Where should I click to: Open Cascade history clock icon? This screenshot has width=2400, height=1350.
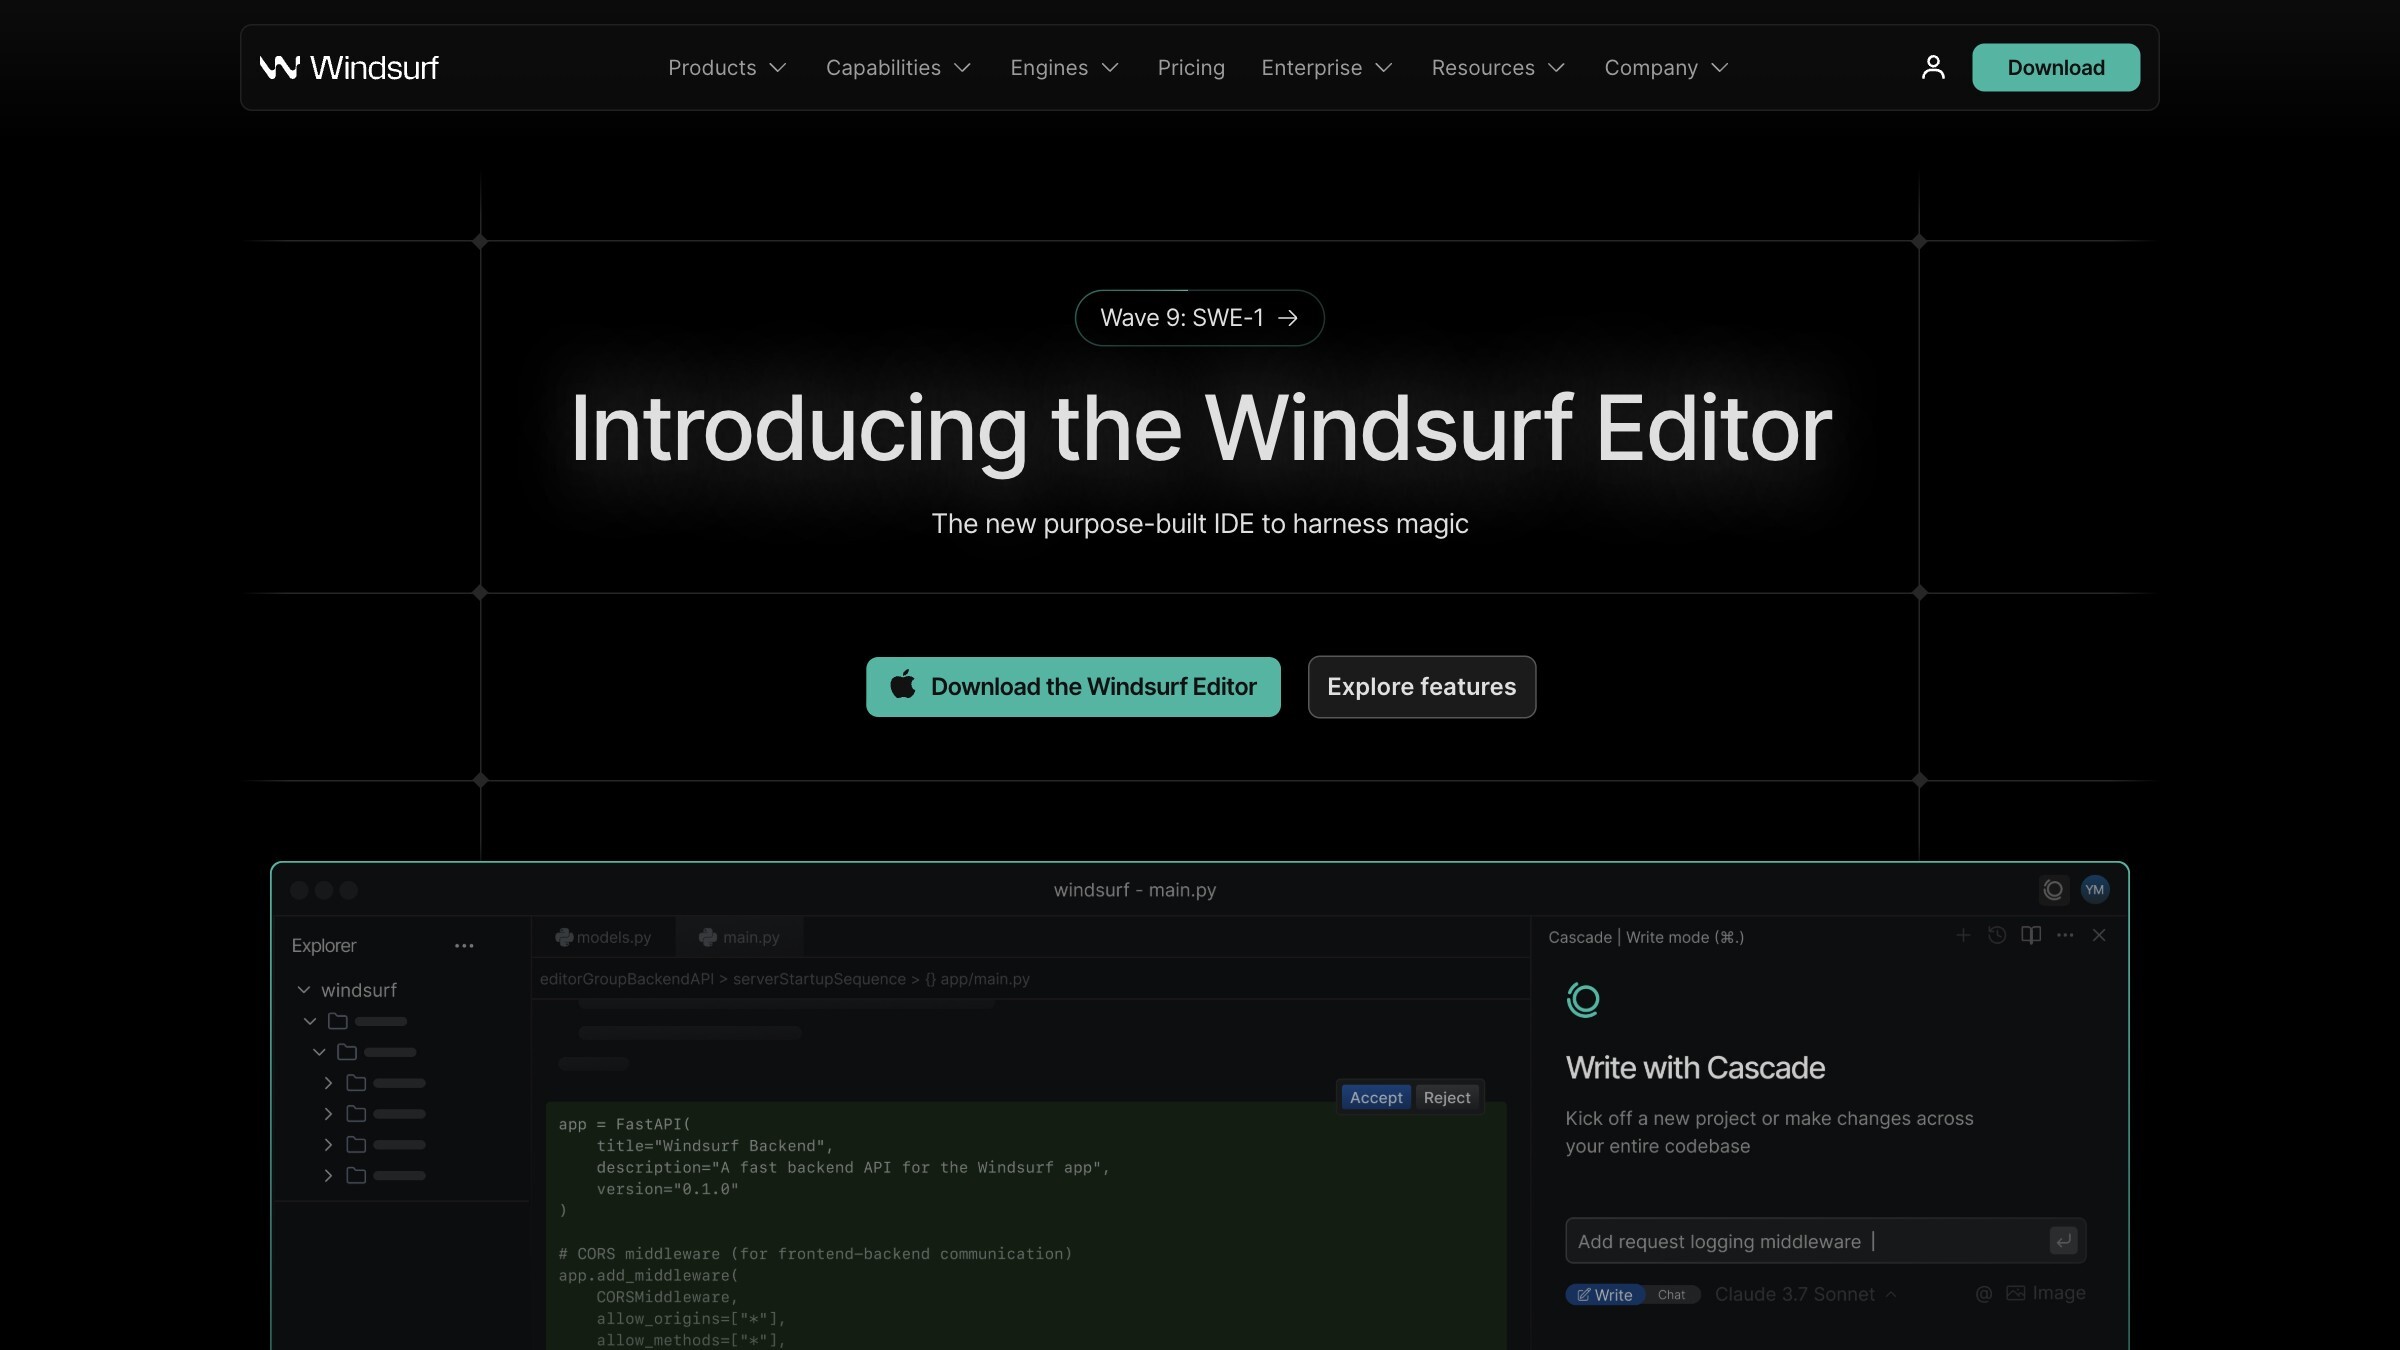[x=1997, y=935]
